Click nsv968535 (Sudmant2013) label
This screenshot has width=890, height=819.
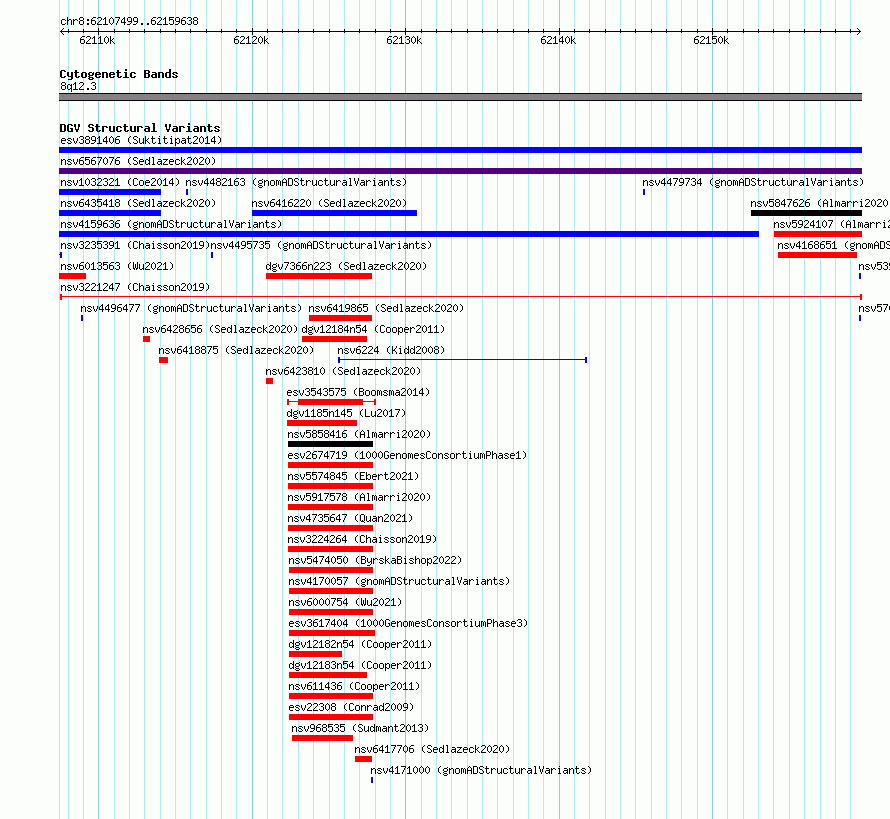click(x=360, y=728)
